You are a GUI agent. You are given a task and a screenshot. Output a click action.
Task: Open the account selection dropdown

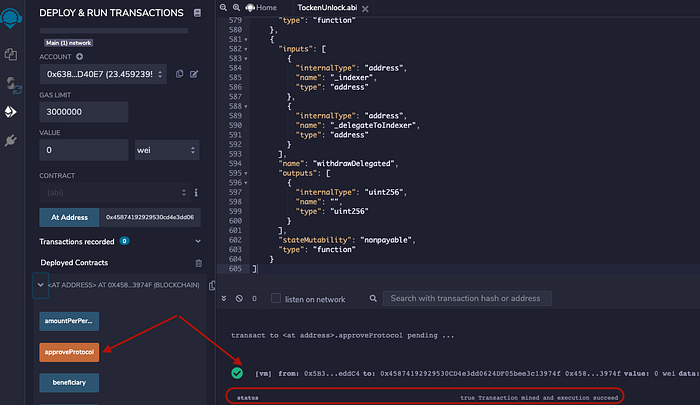(x=103, y=74)
